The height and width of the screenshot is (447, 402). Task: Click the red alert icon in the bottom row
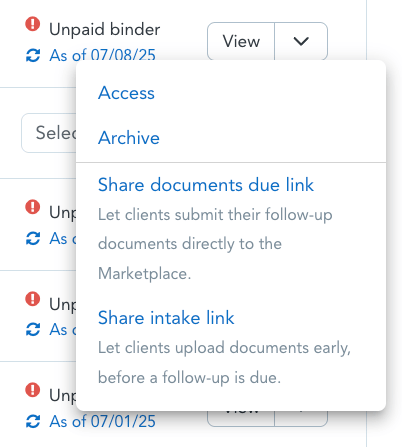tap(33, 390)
